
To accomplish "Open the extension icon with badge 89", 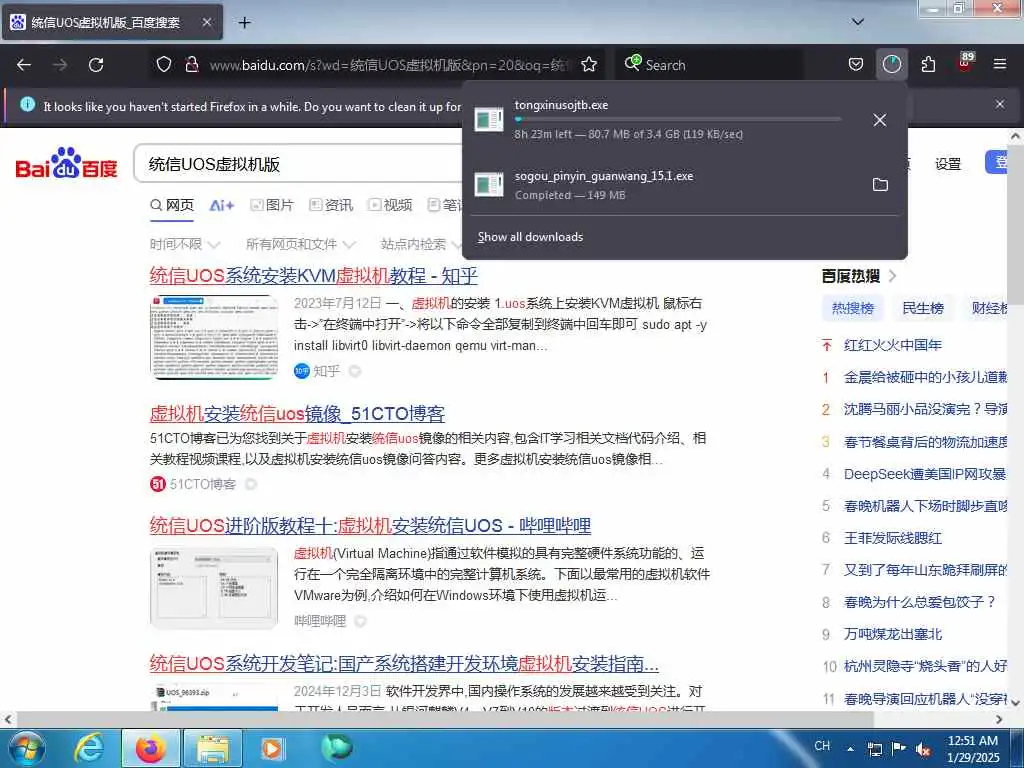I will point(965,63).
